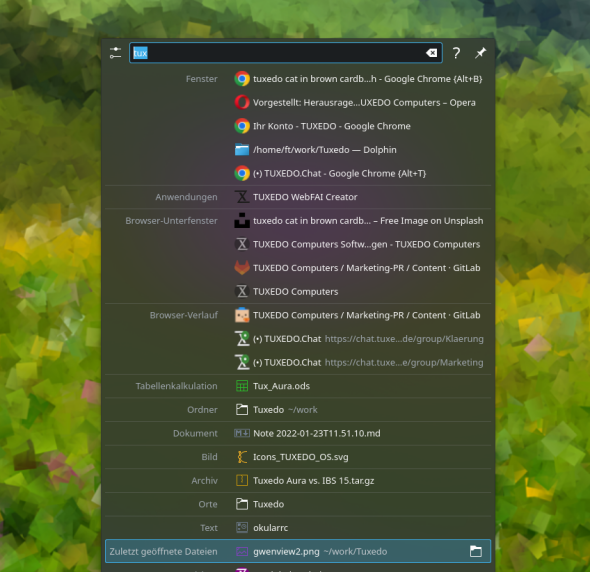Open the Tux_Aura.ods spreadsheet
Screen dimensions: 590x572
tap(298, 386)
